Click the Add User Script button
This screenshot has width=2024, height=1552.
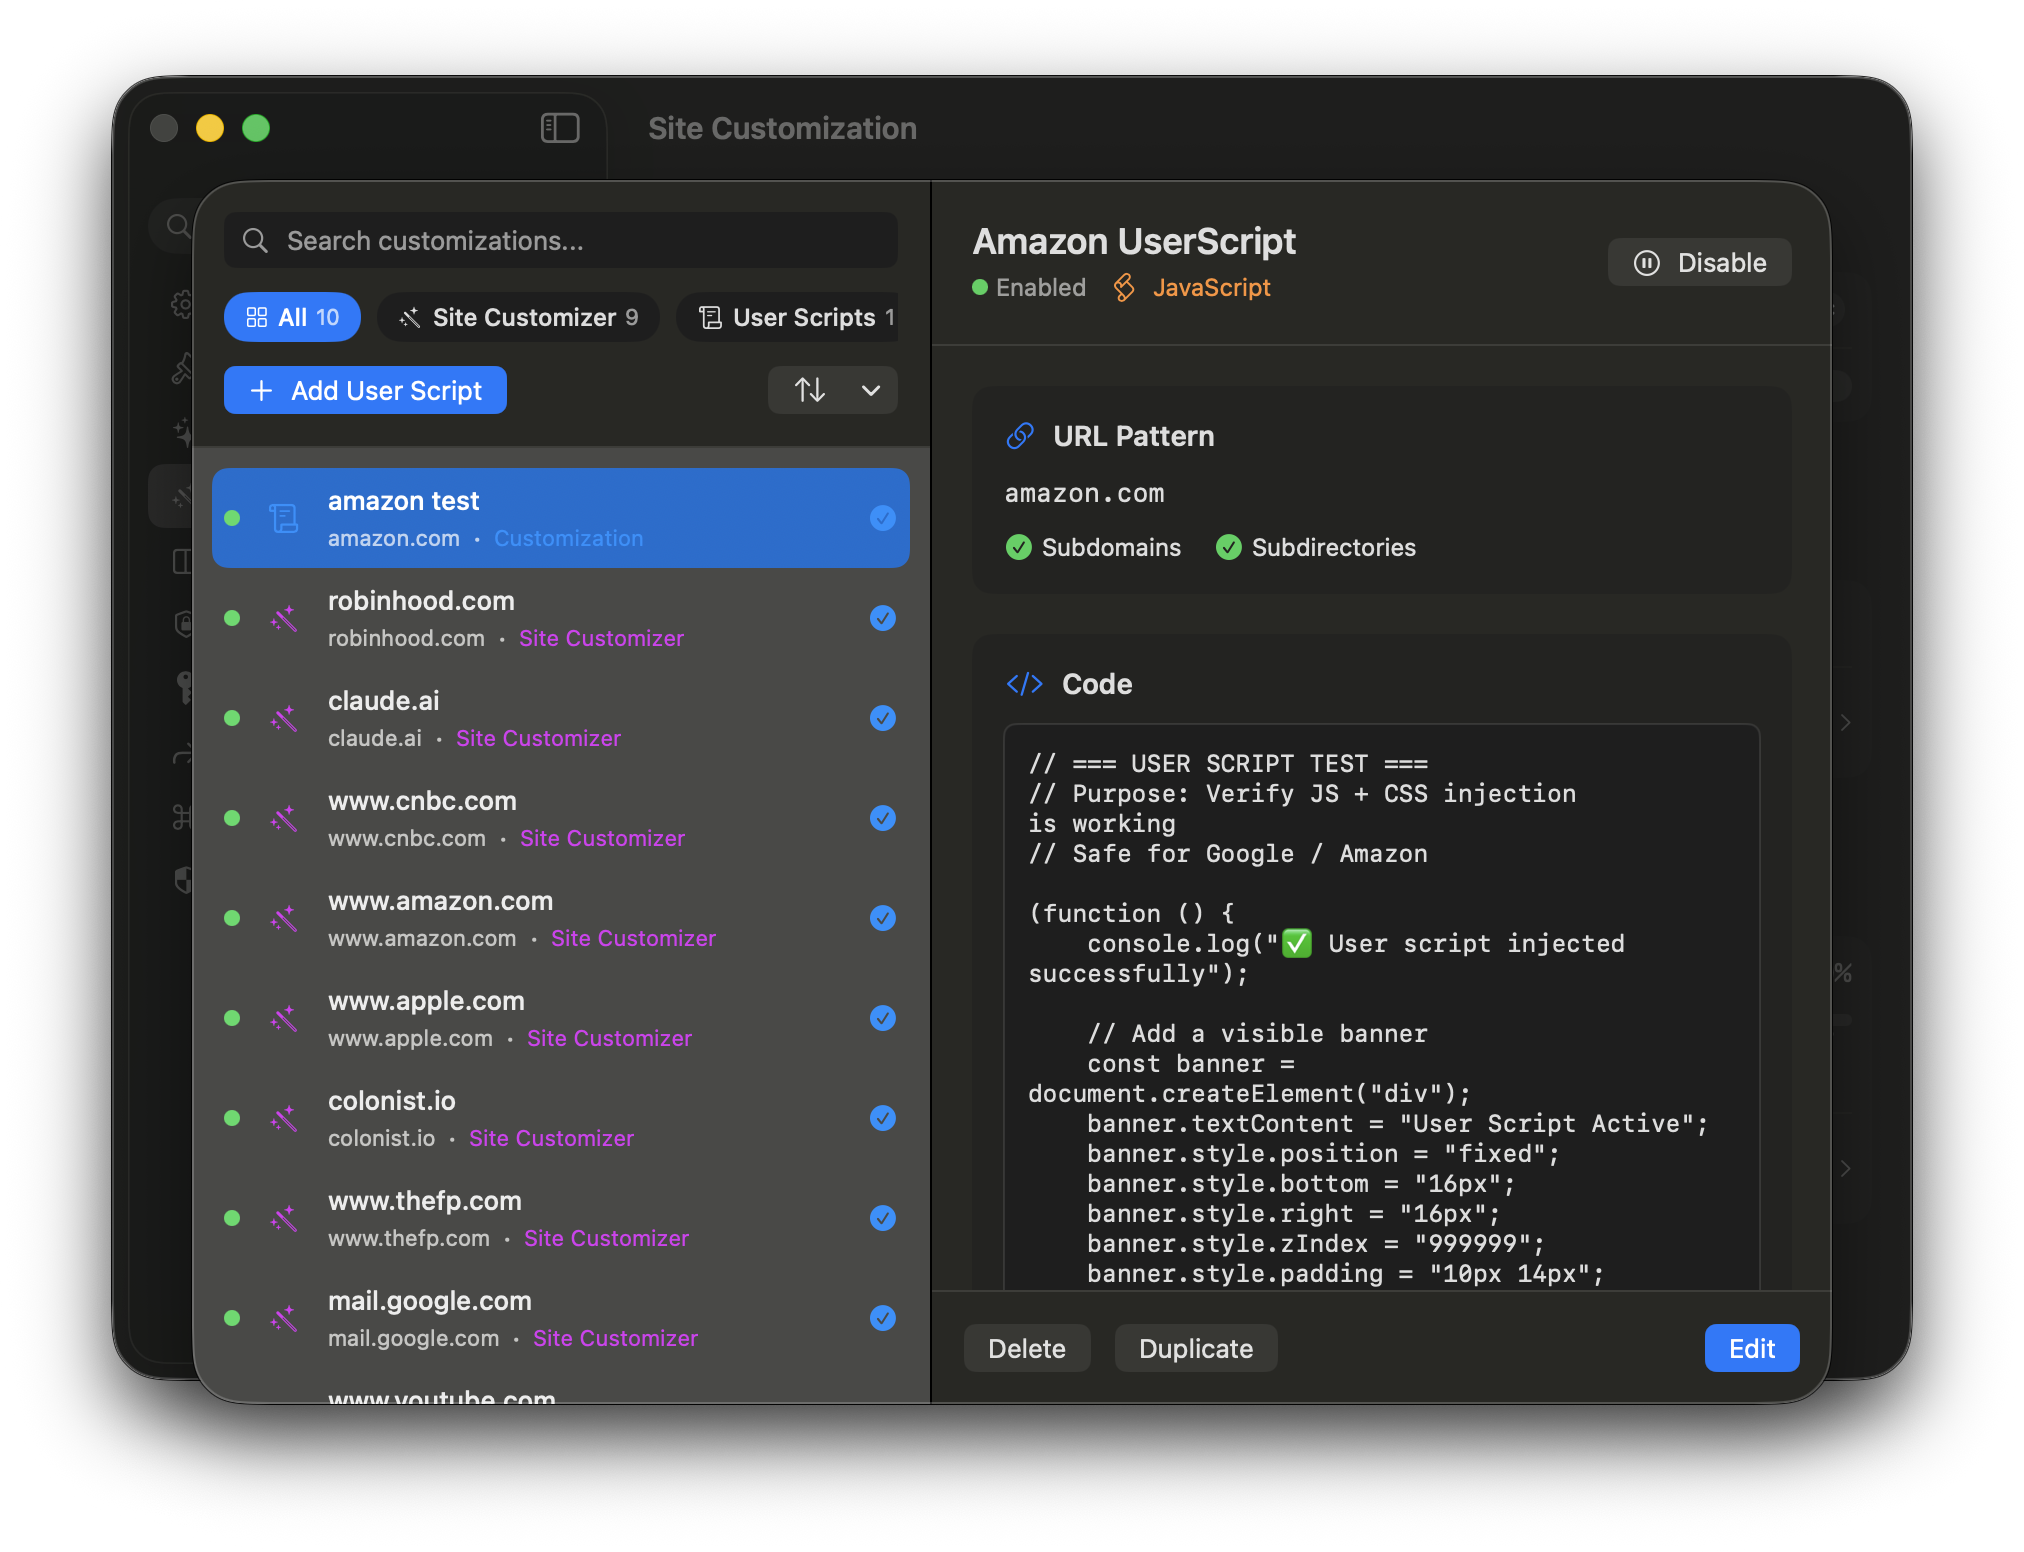(x=365, y=390)
